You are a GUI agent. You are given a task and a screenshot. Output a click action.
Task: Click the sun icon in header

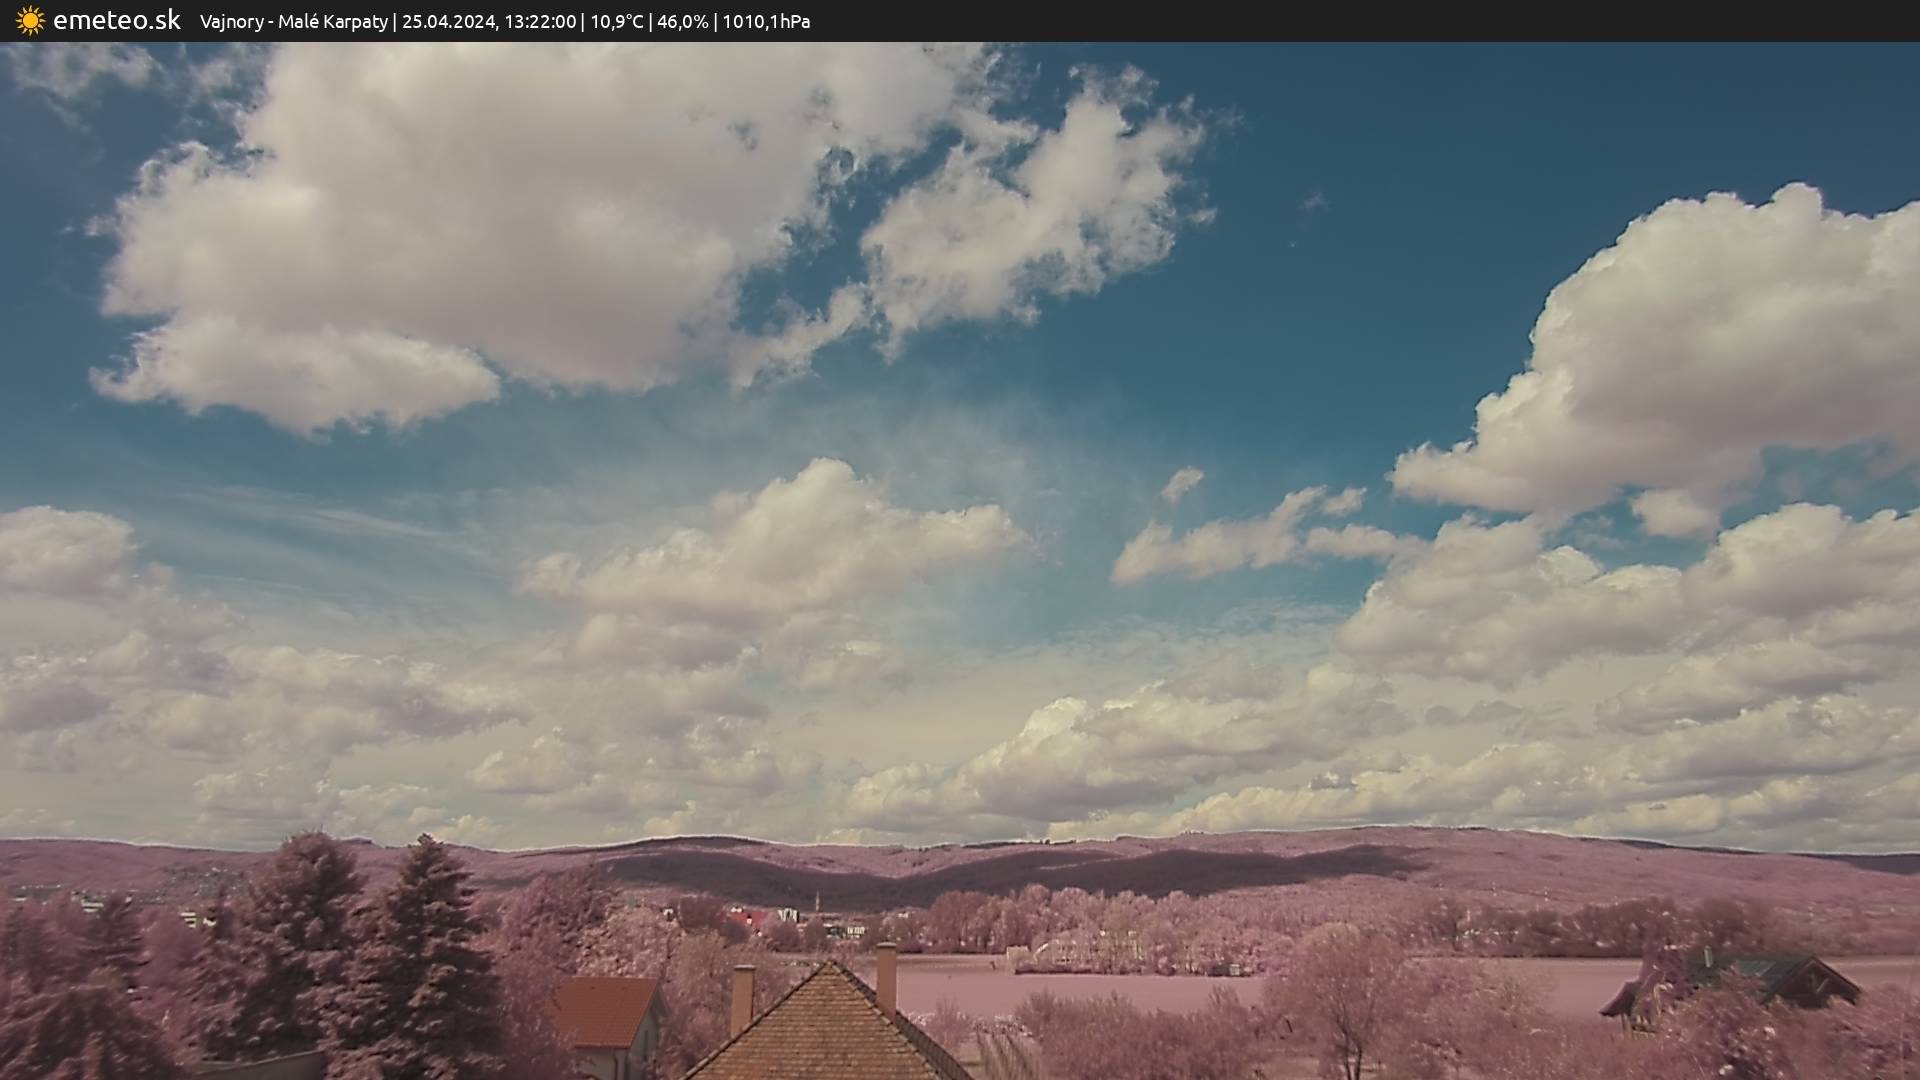pos(30,21)
